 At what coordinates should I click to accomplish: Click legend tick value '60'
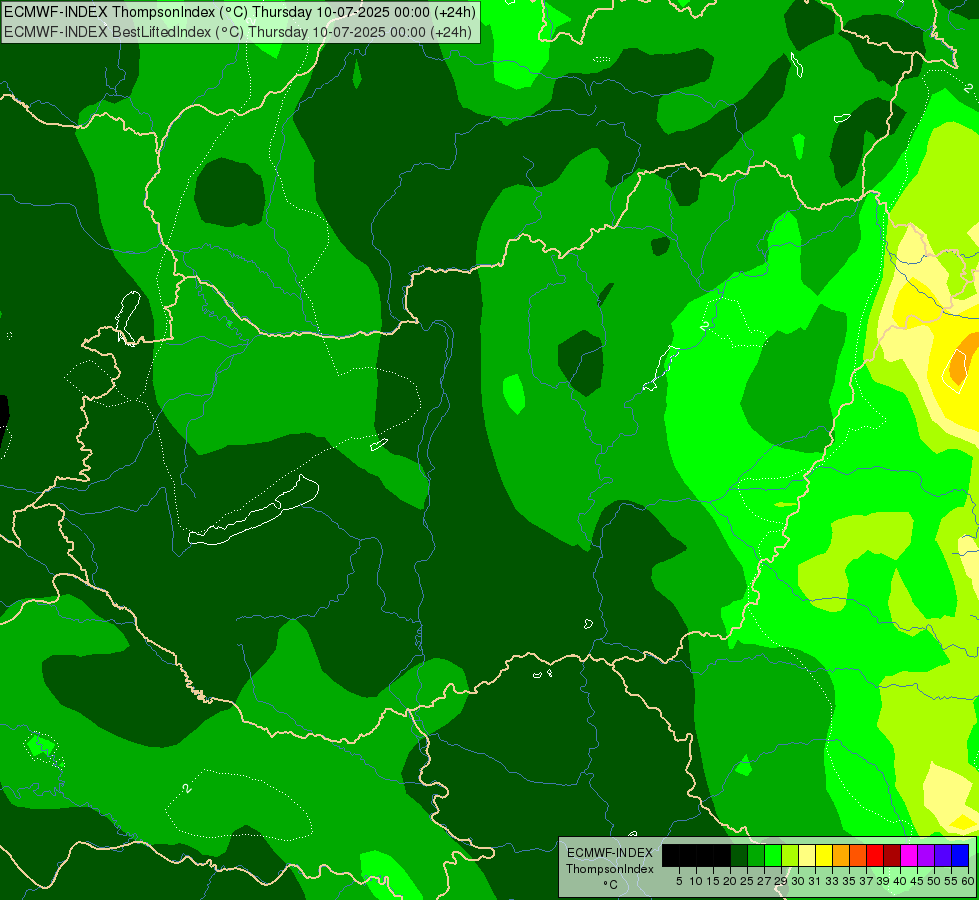968,881
